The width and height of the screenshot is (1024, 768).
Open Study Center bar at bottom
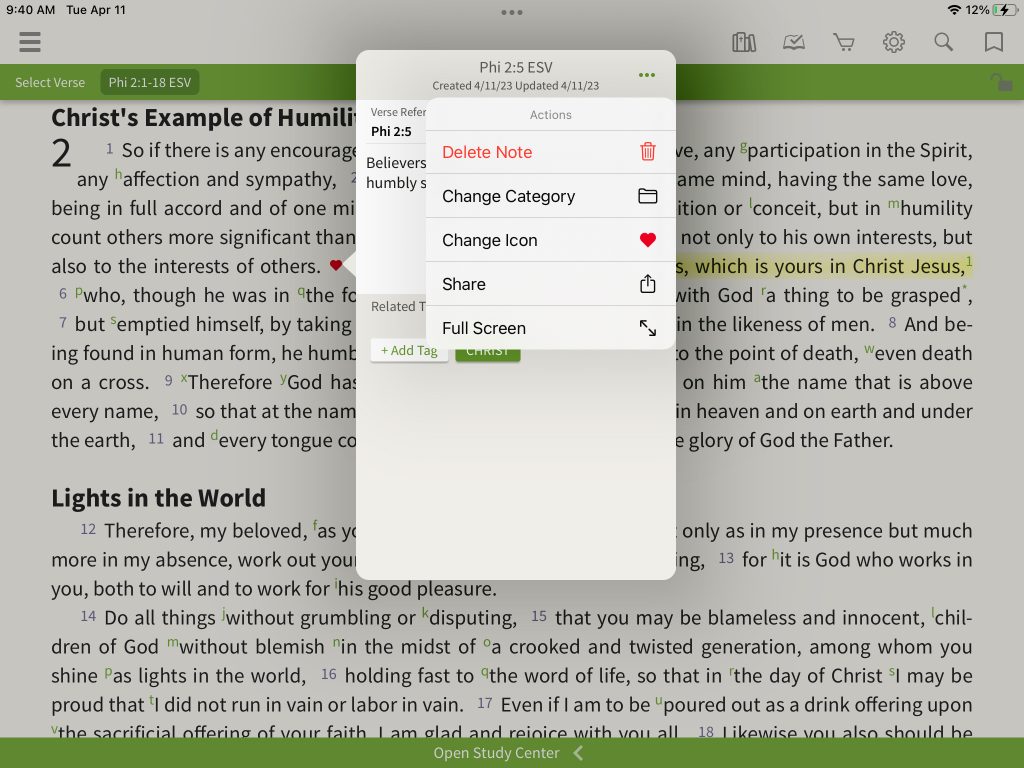512,753
